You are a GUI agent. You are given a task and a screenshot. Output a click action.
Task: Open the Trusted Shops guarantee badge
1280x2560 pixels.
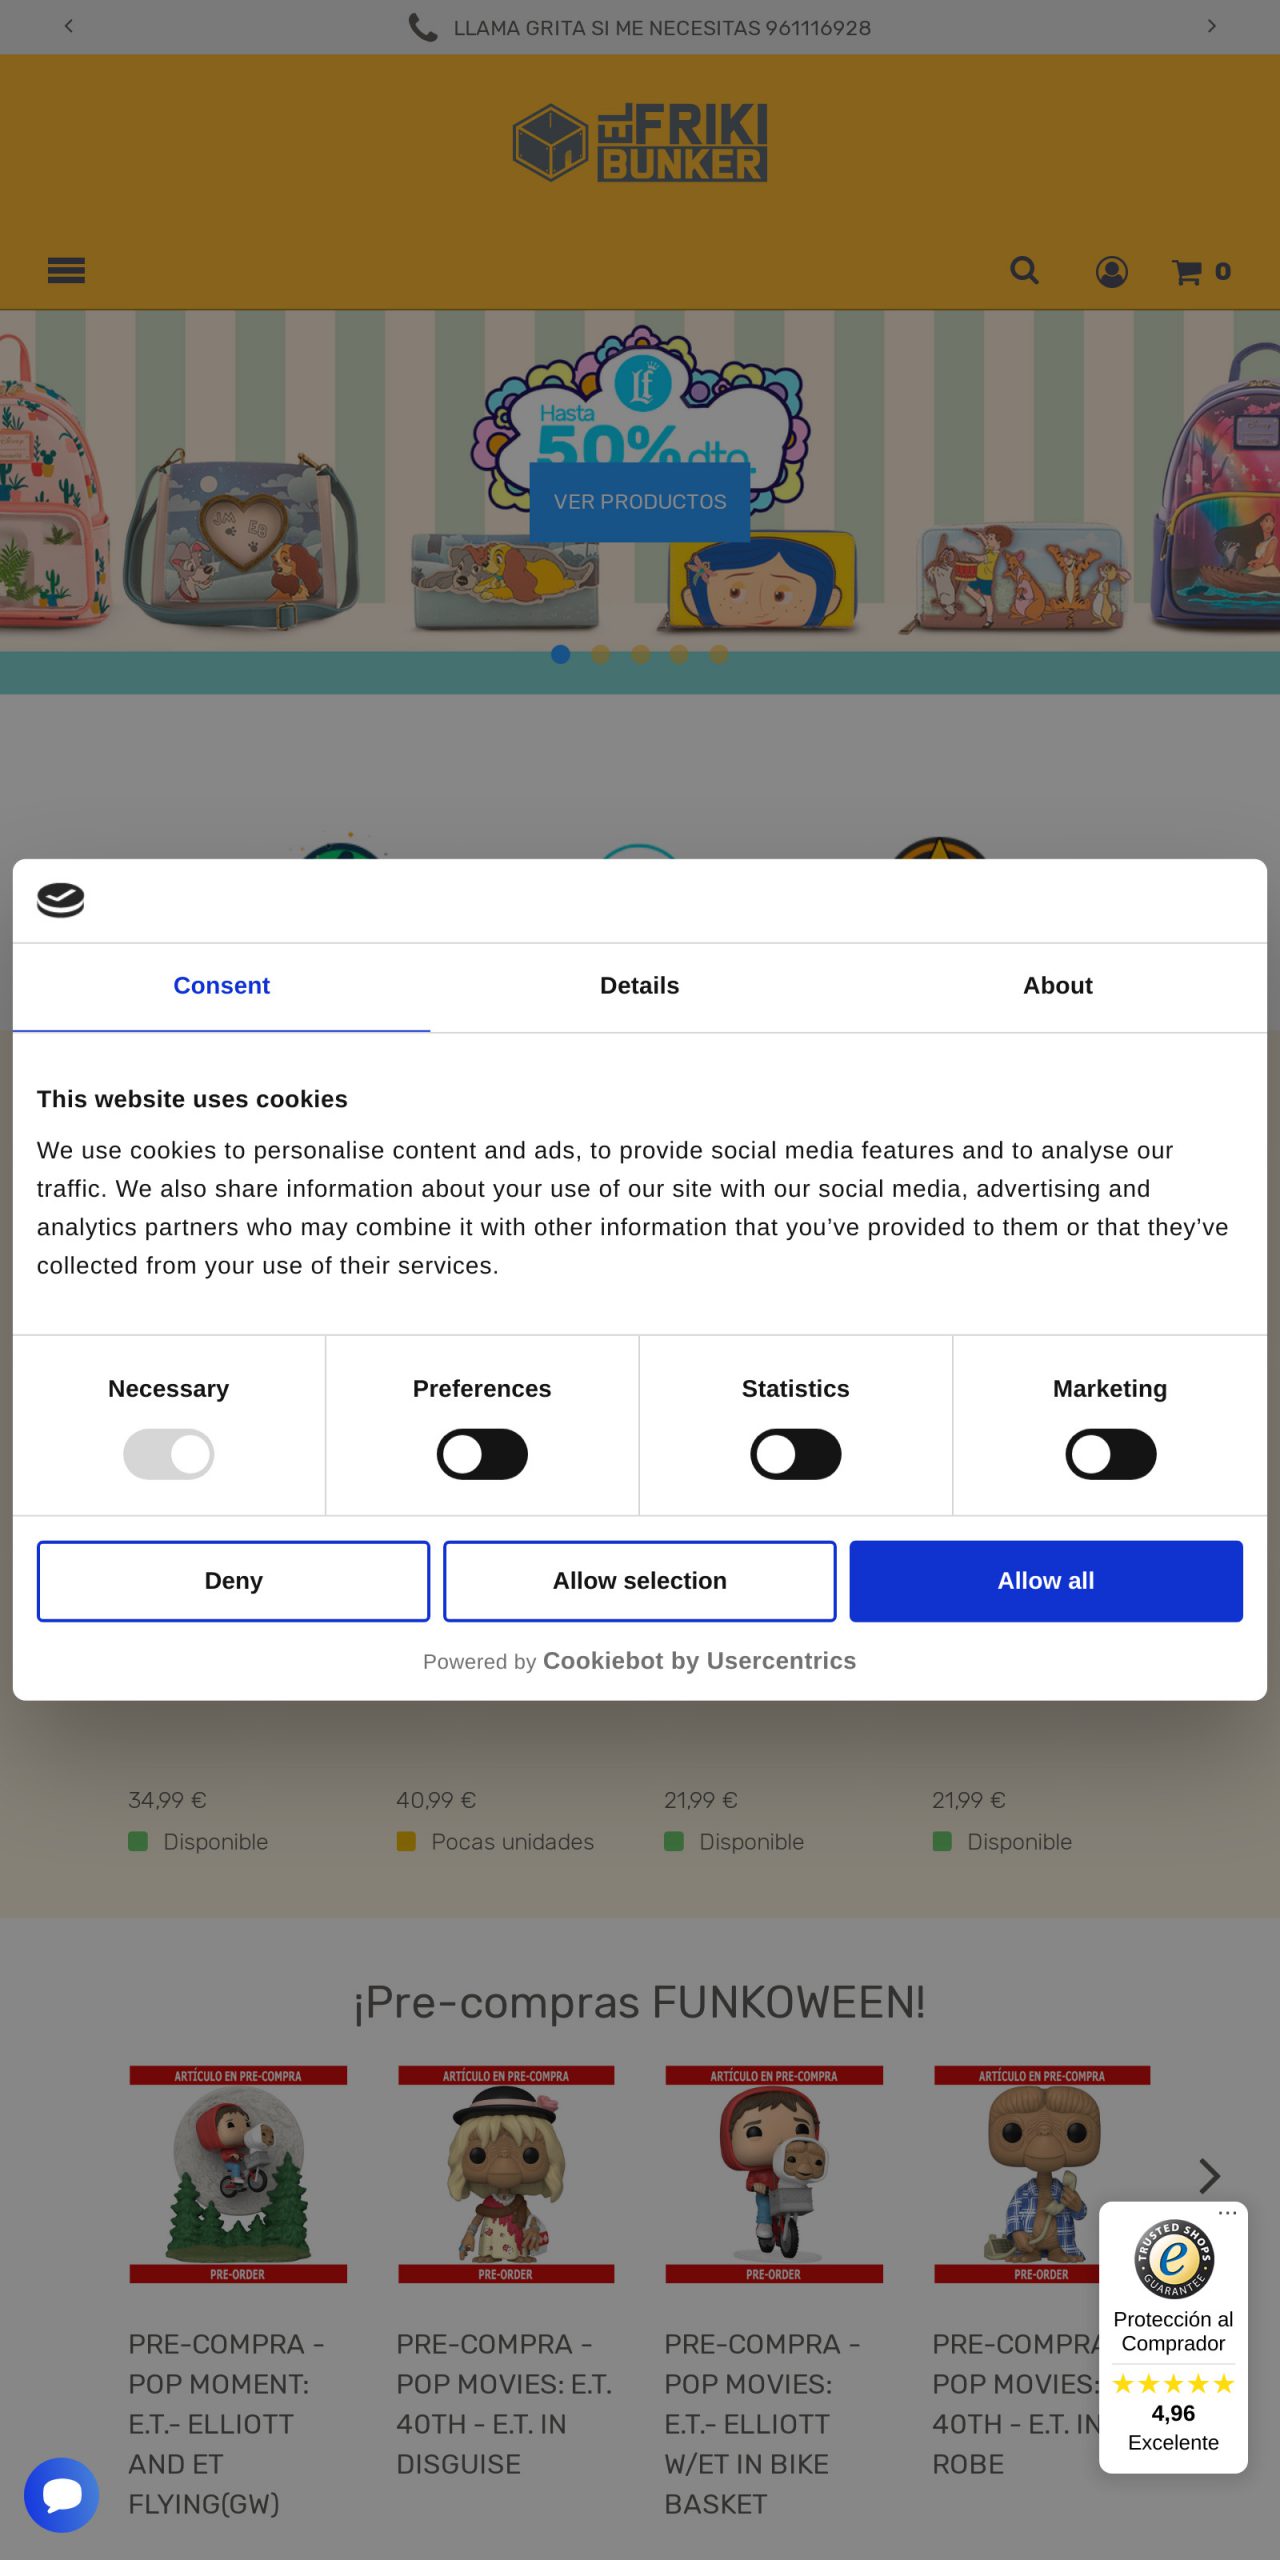point(1173,2336)
